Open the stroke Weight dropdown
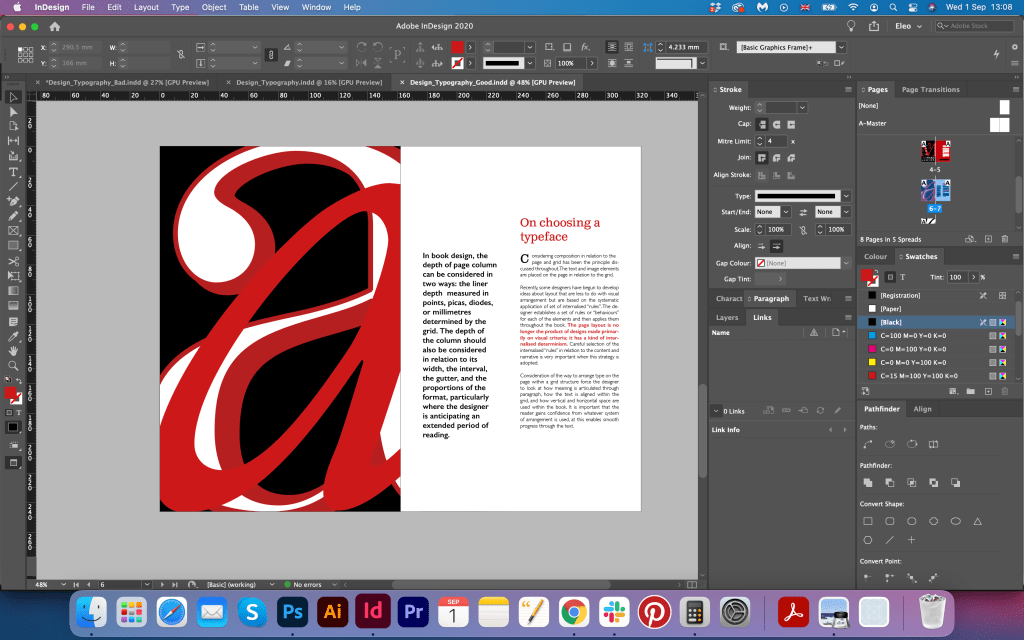Screen dimensions: 1024x640 pyautogui.click(x=802, y=107)
